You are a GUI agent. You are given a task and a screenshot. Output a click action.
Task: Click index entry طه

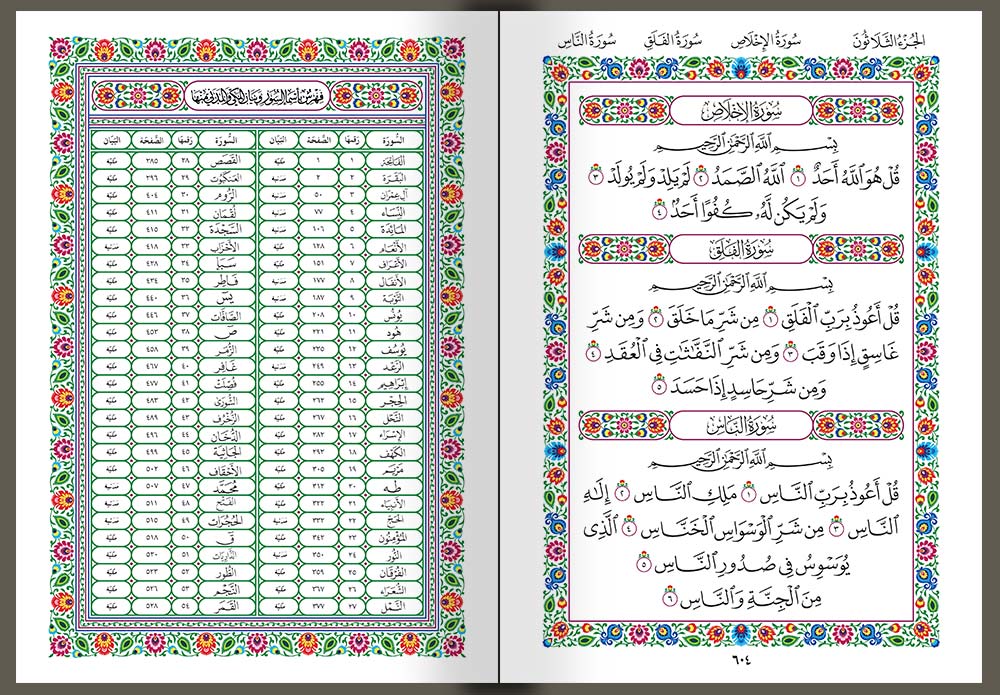(x=394, y=488)
